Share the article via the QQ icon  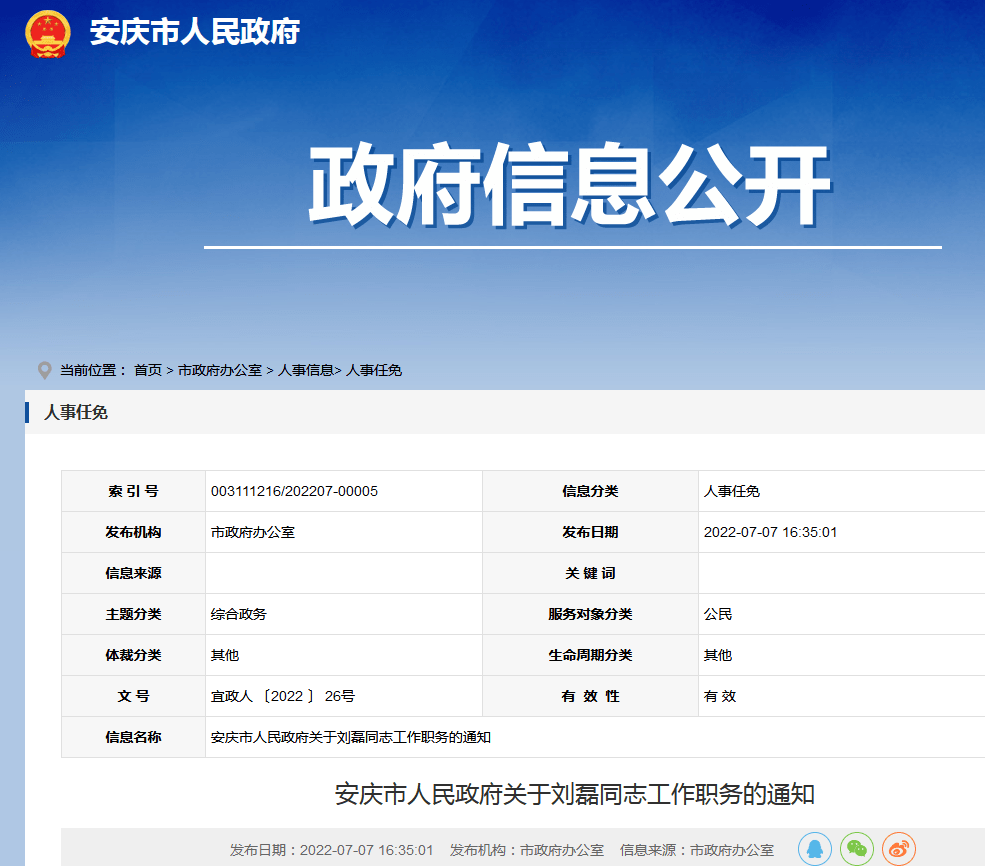click(815, 849)
